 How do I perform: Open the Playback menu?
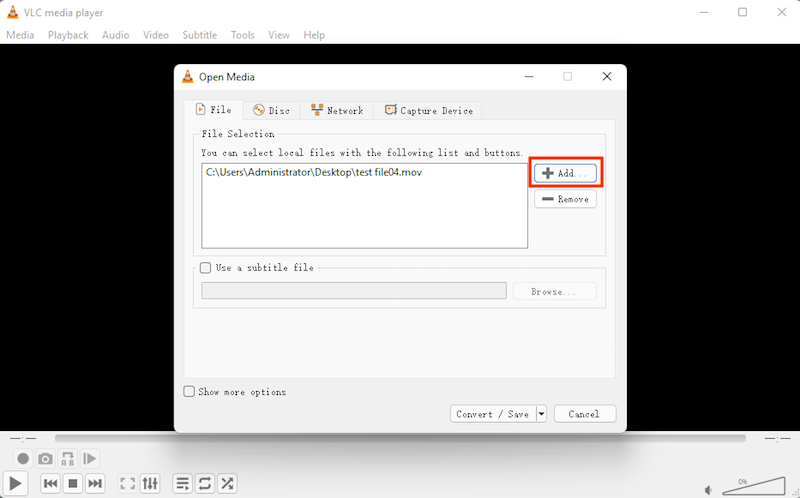[68, 35]
